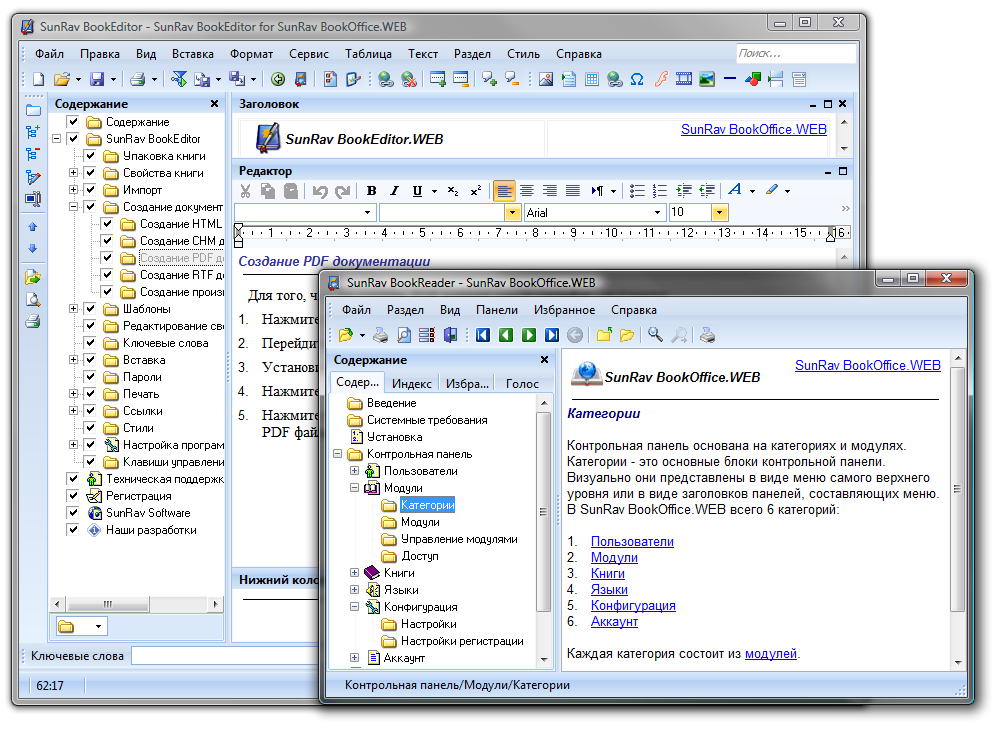1000x730 pixels.
Task: Click the green next page arrow in BookReader
Action: pyautogui.click(x=529, y=335)
